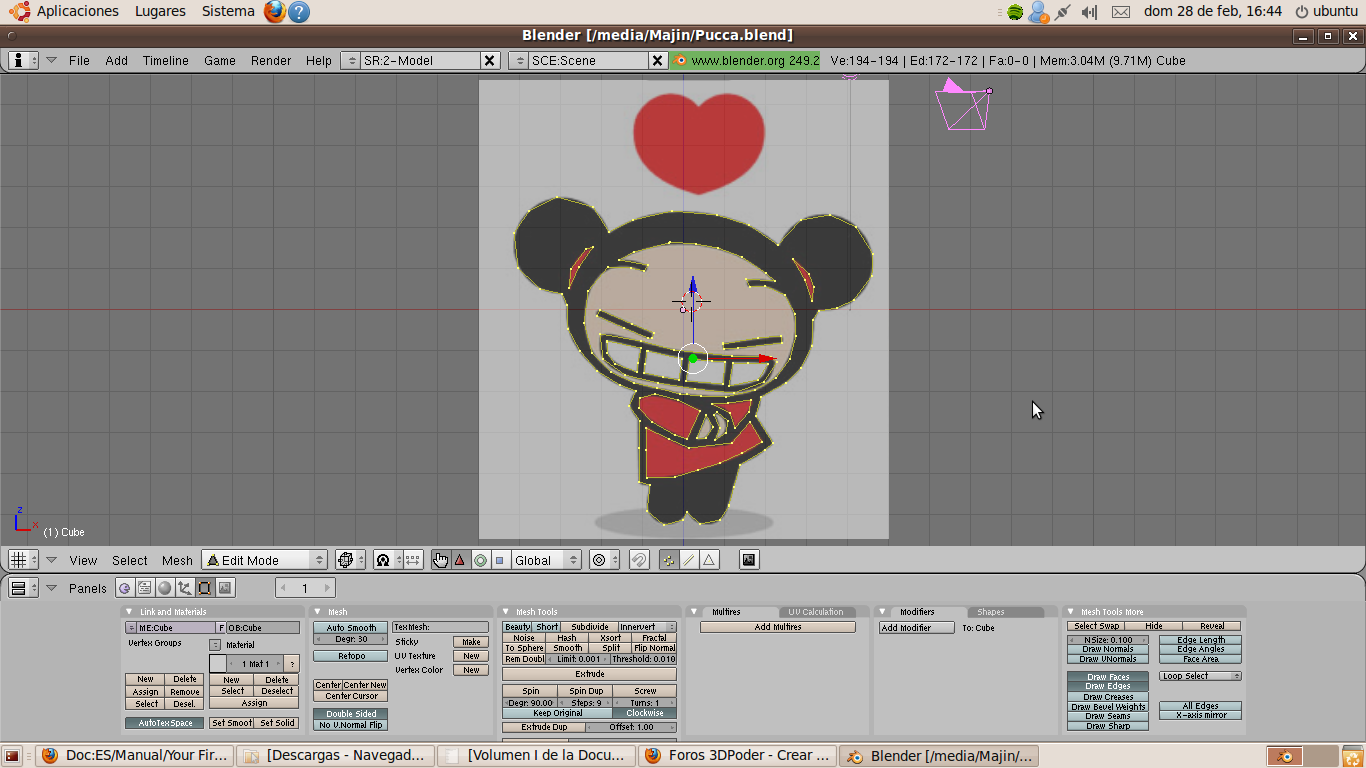The height and width of the screenshot is (768, 1366).
Task: Toggle Double Sided option
Action: [x=351, y=714]
